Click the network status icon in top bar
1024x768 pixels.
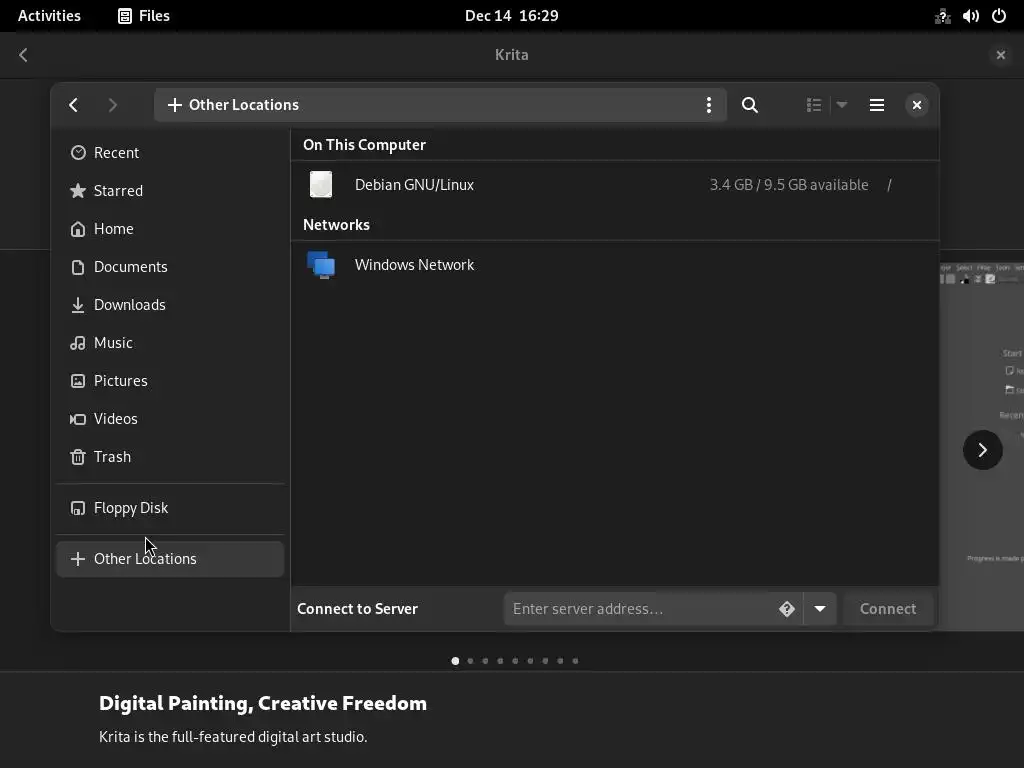(942, 16)
